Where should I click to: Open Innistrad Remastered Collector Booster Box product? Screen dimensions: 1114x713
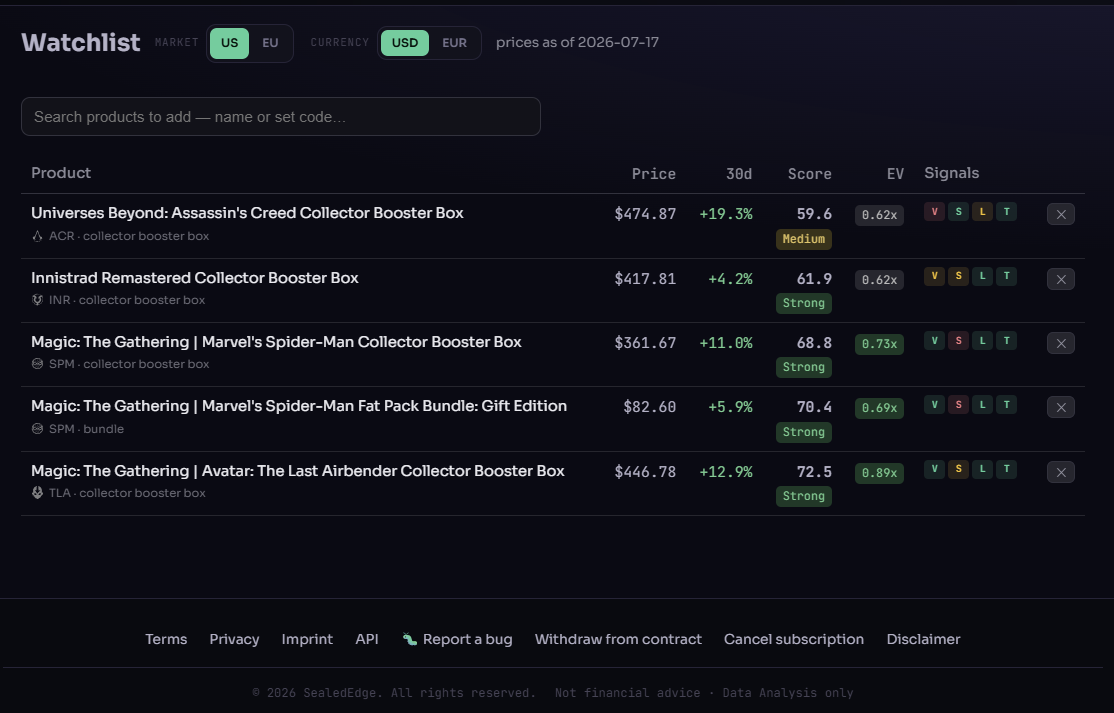(x=195, y=278)
